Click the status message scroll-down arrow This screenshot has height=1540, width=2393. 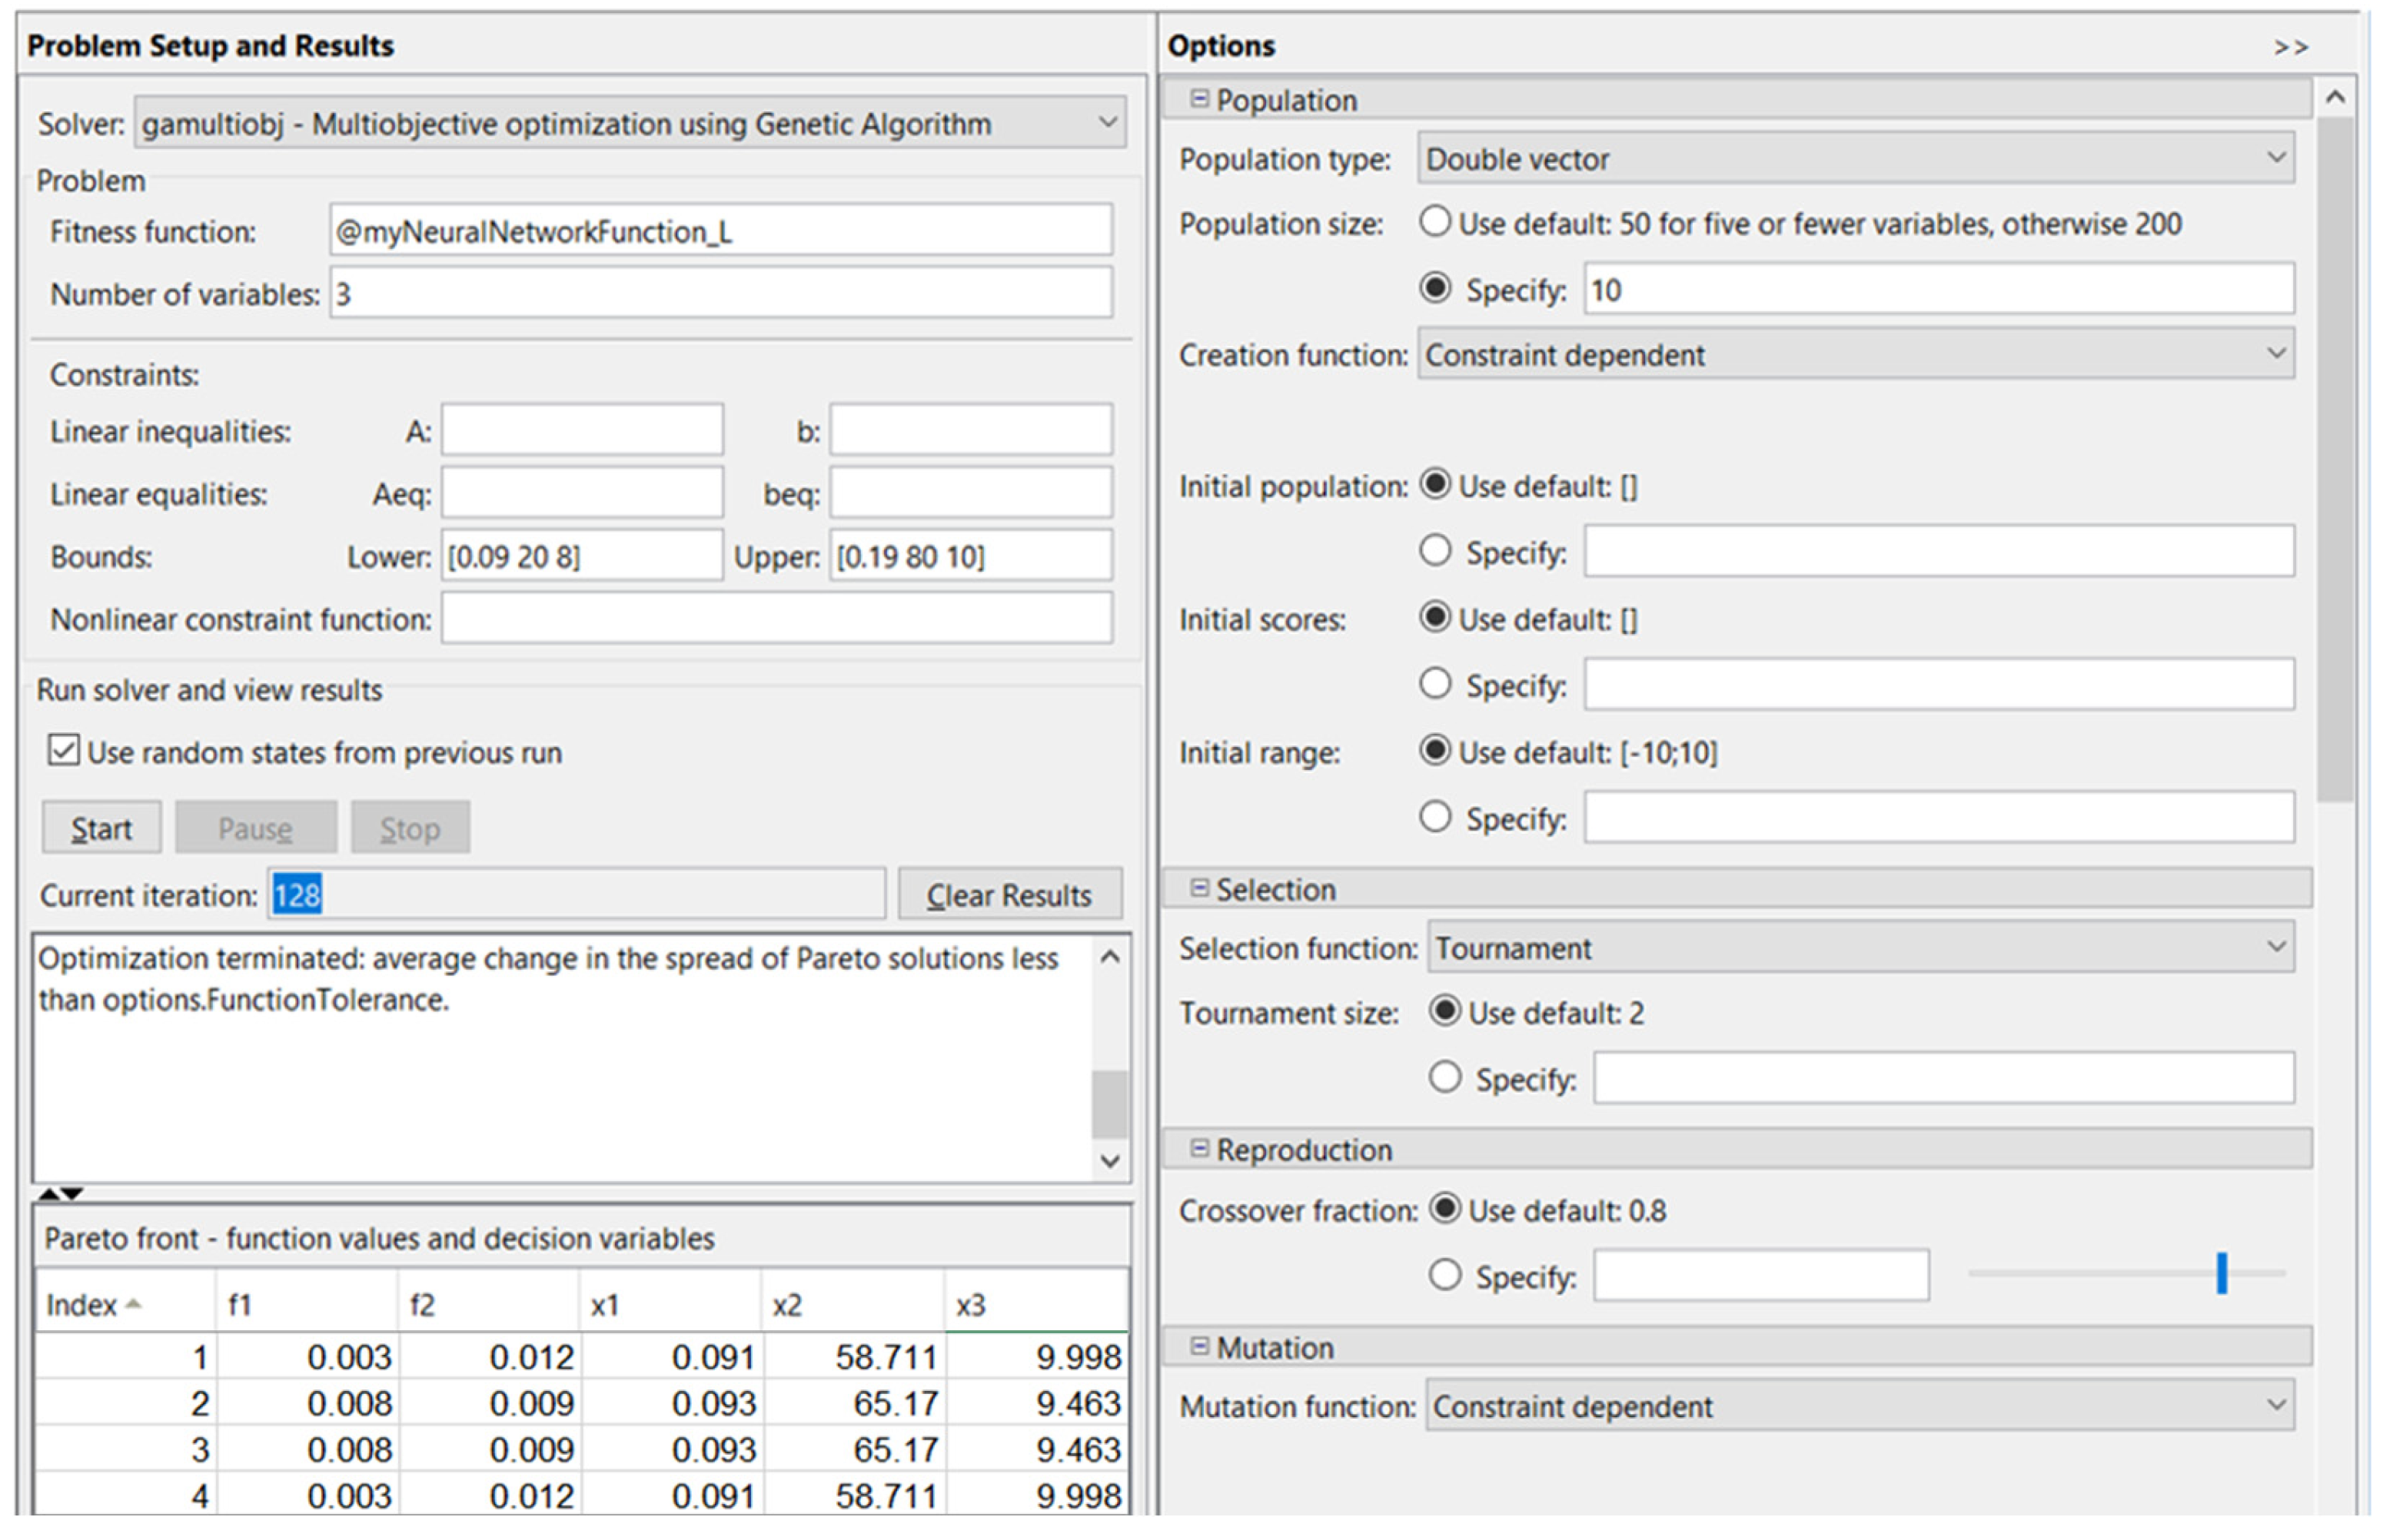[1109, 1161]
